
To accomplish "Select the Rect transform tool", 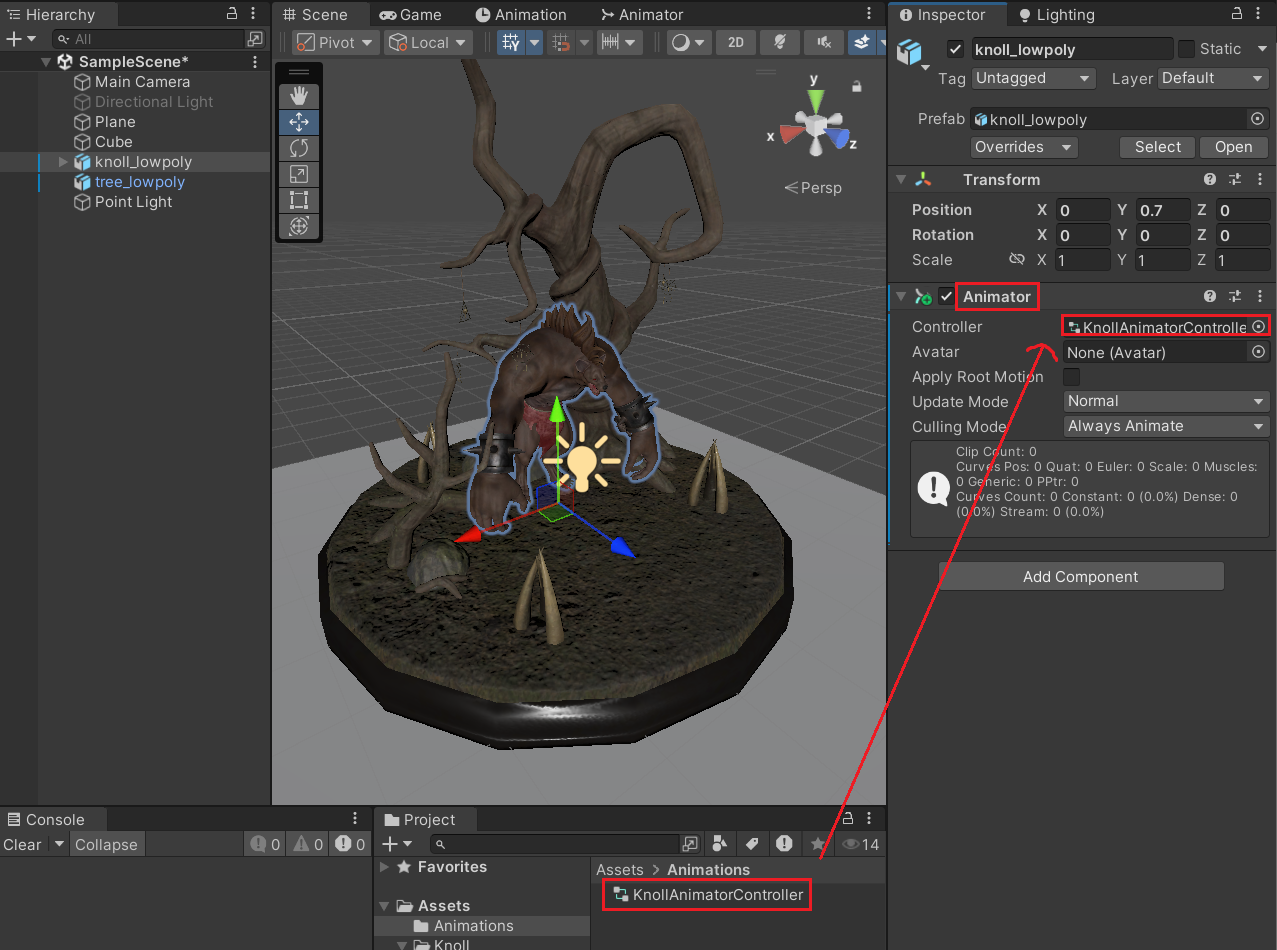I will (298, 200).
